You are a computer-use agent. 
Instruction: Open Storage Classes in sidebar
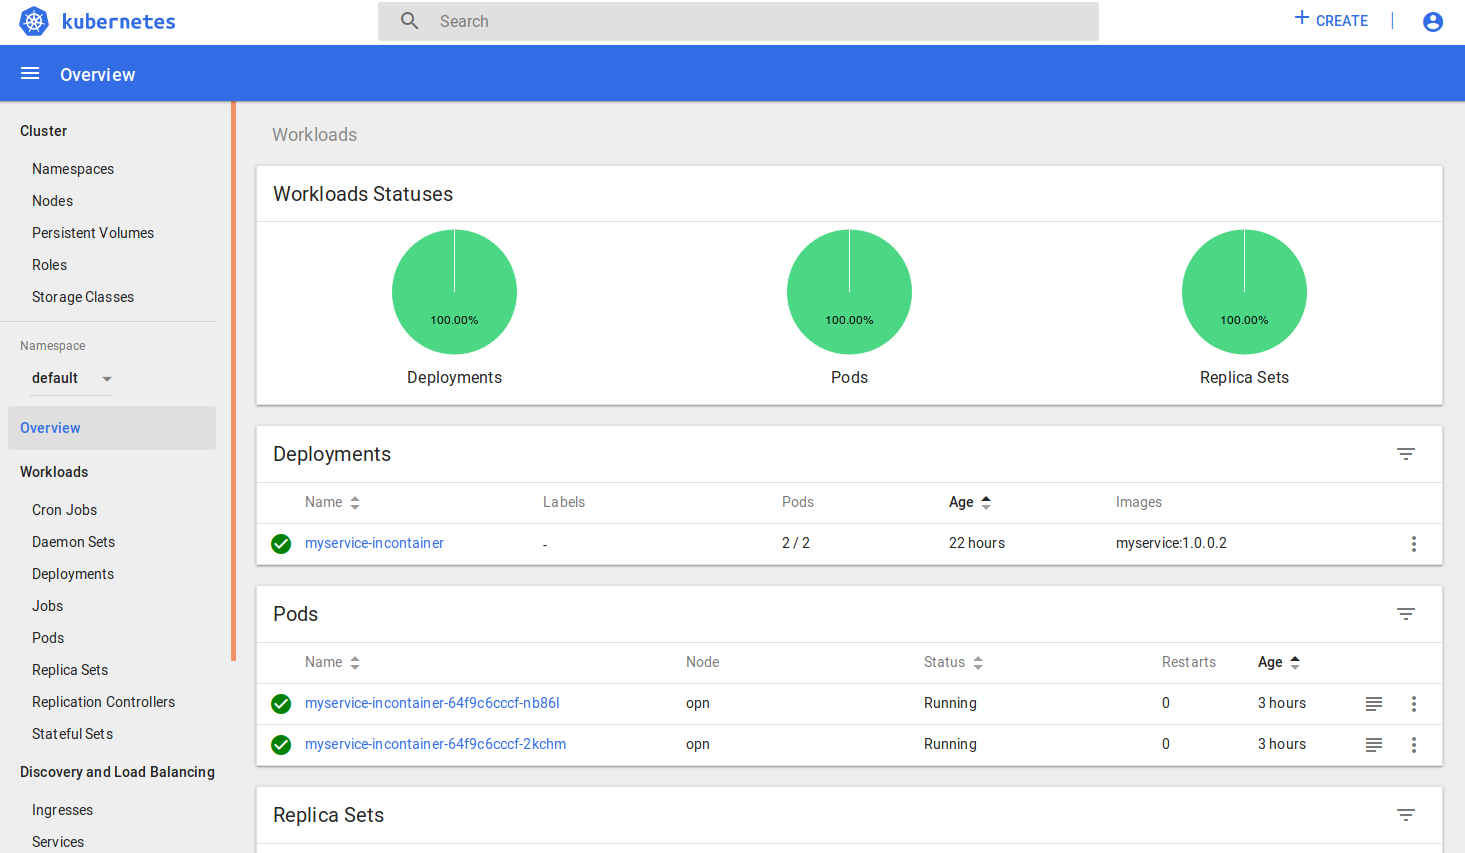(83, 297)
